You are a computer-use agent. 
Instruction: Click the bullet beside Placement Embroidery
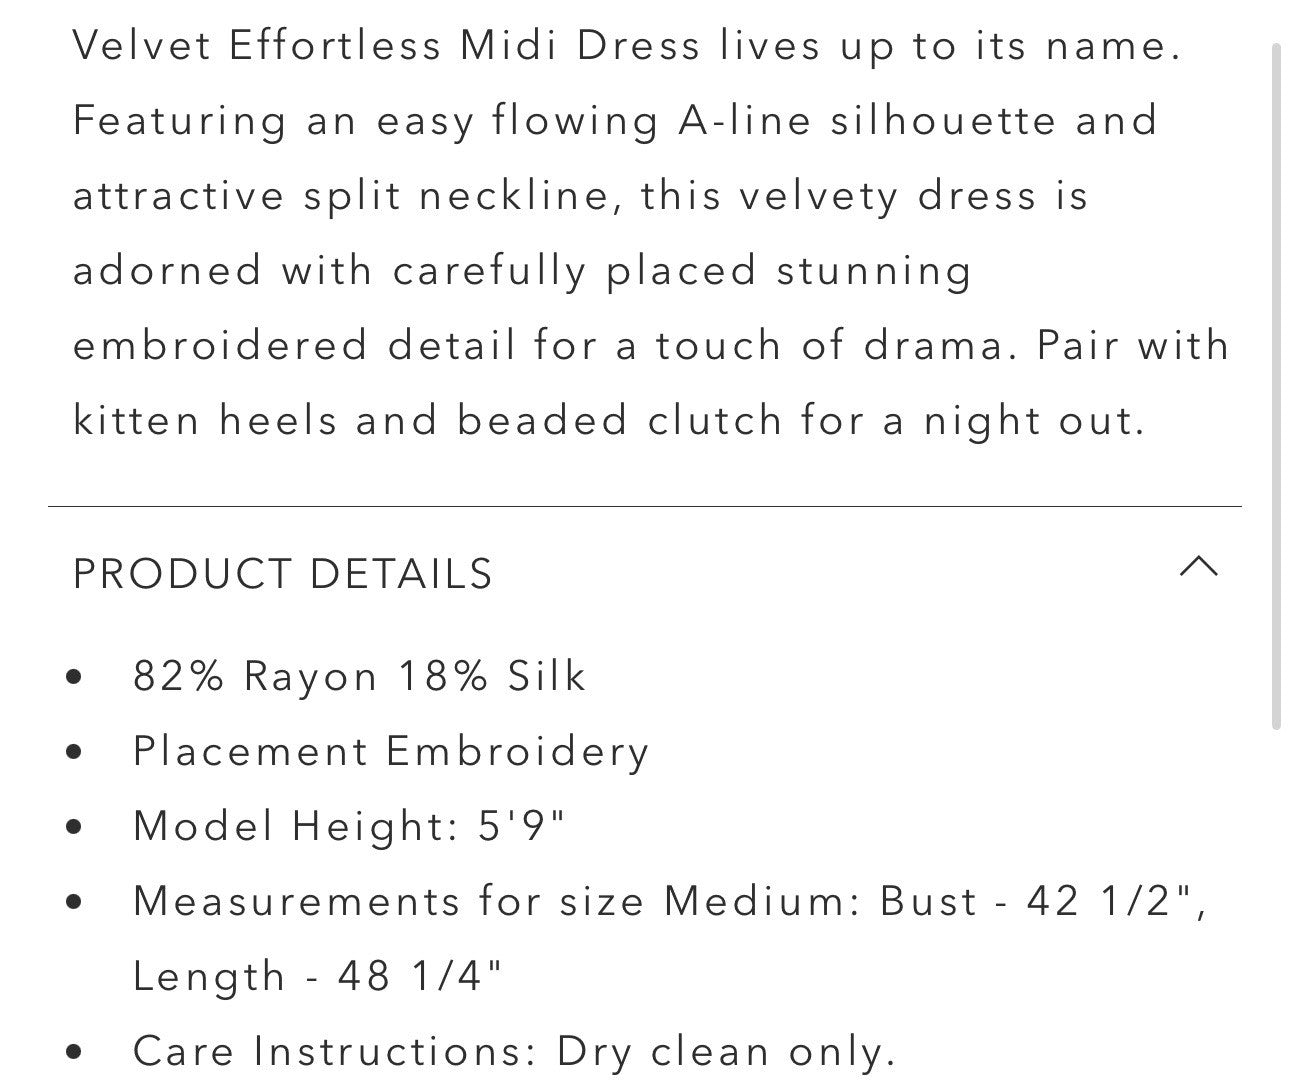pos(74,752)
